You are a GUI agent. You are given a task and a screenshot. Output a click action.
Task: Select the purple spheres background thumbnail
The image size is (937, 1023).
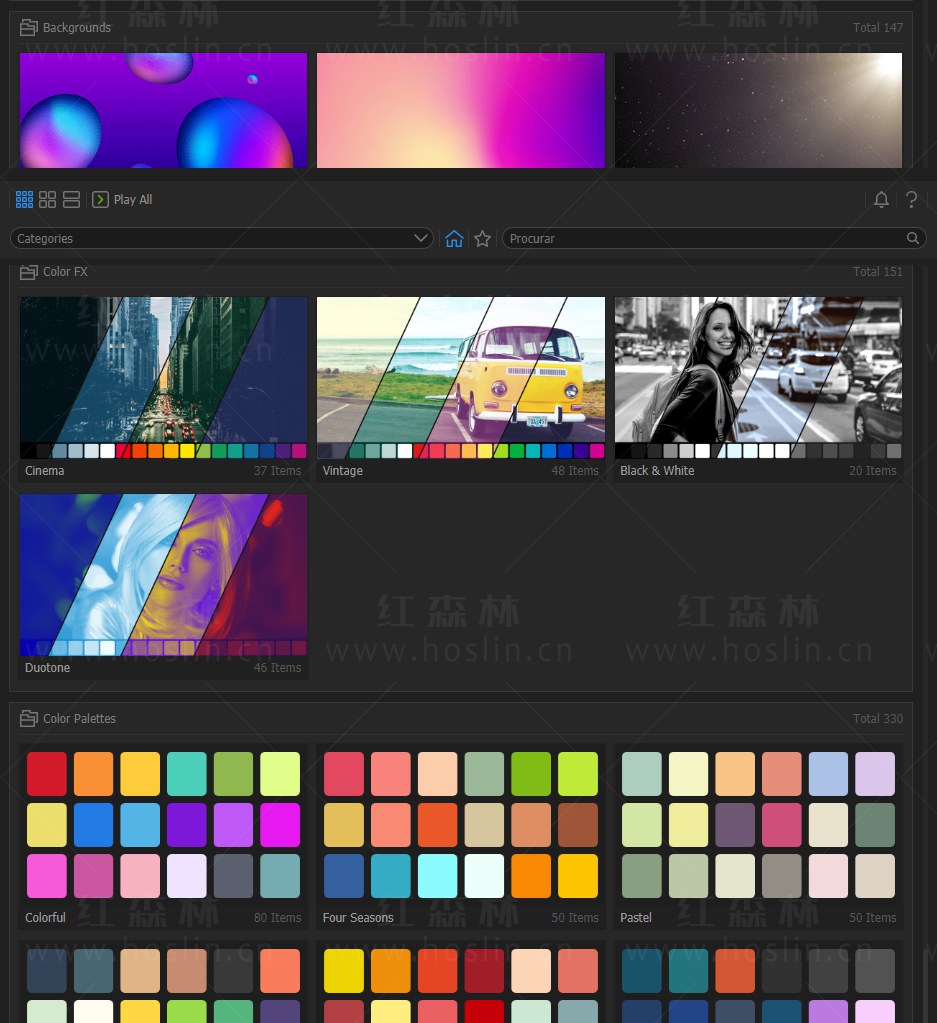click(163, 110)
